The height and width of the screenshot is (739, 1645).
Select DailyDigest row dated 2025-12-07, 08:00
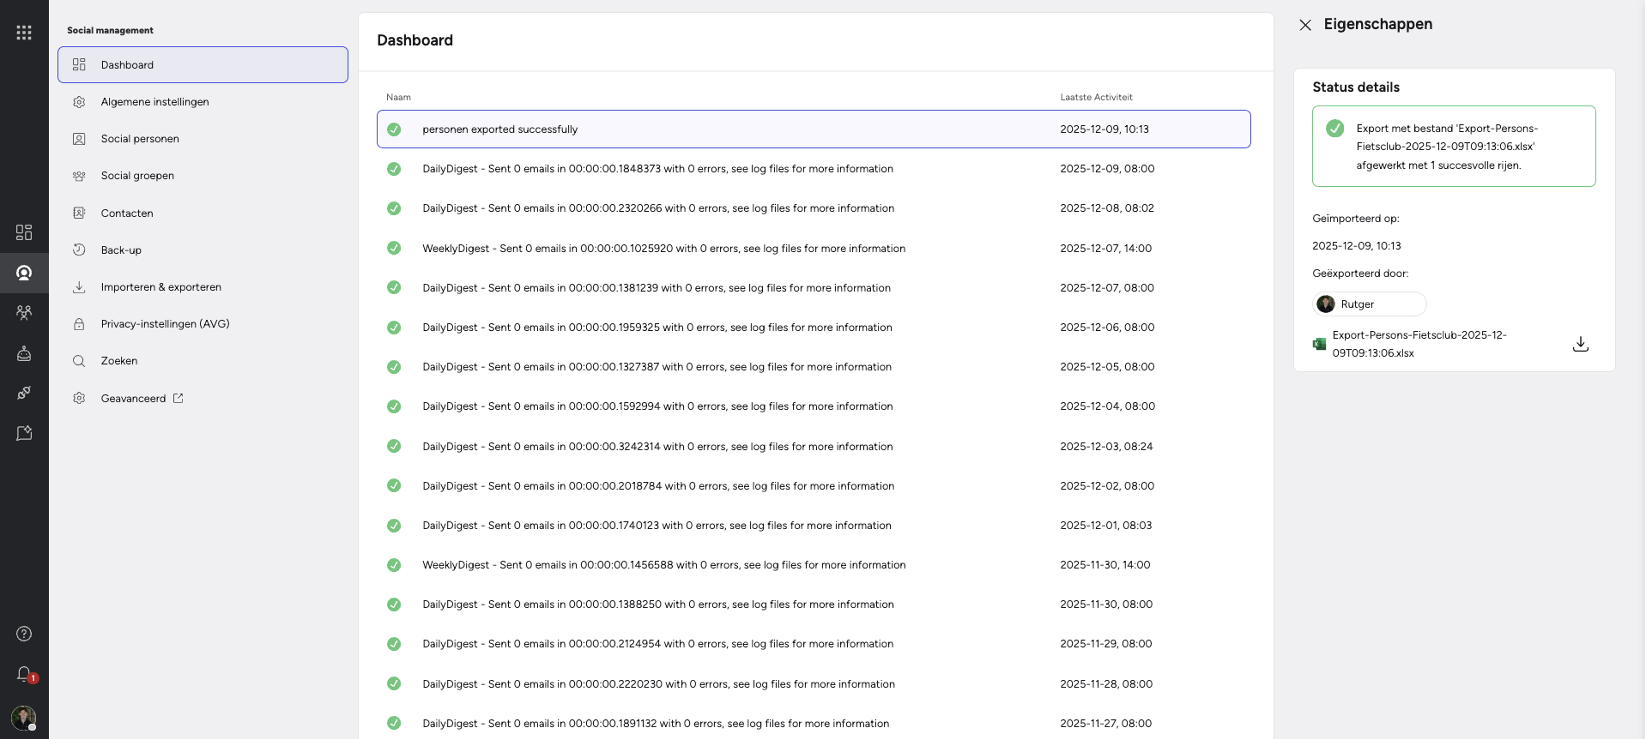(814, 288)
